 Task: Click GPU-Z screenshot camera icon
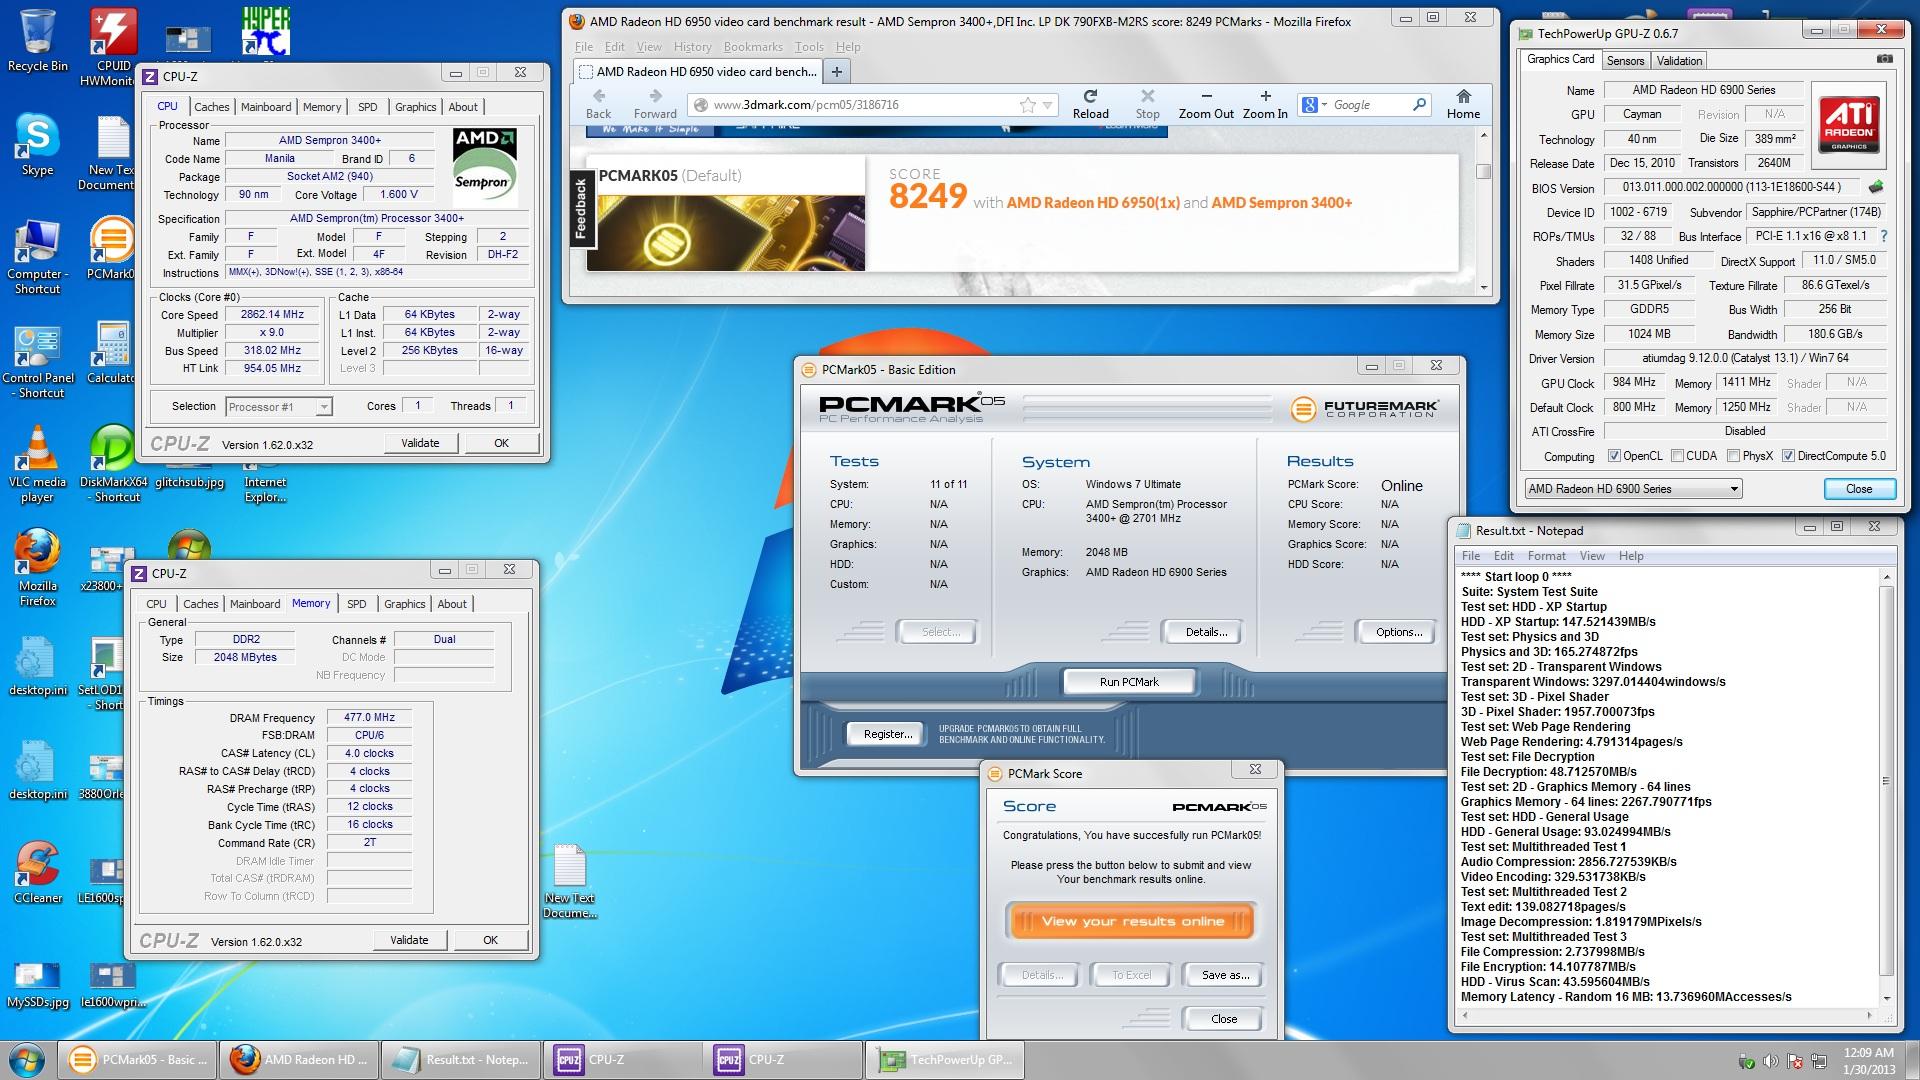[1884, 59]
